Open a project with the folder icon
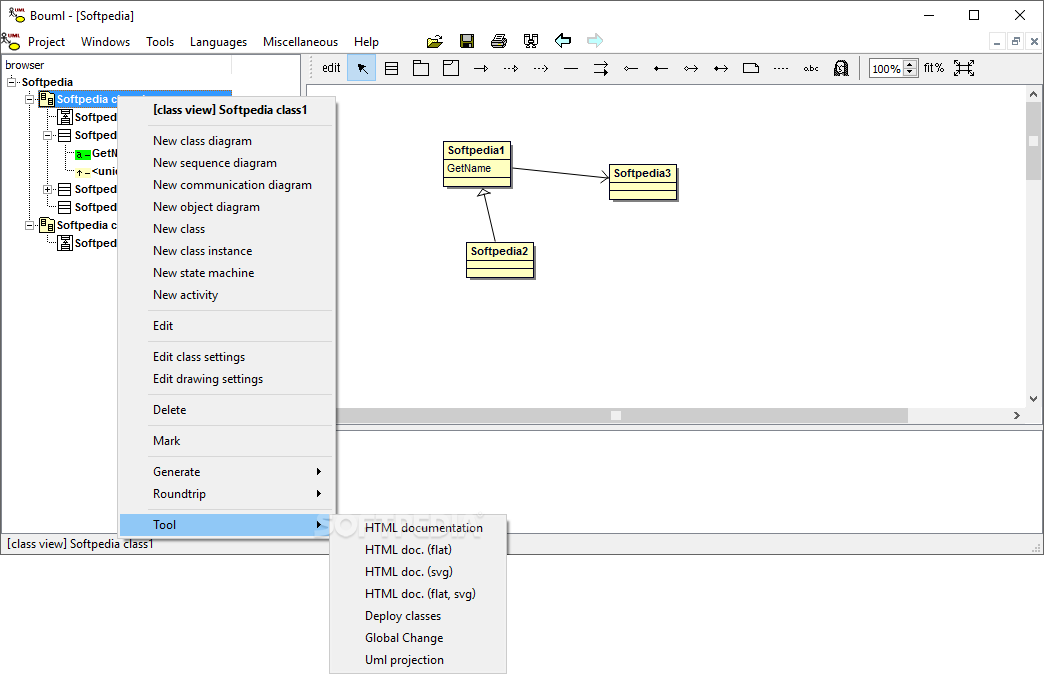This screenshot has width=1044, height=674. tap(435, 41)
